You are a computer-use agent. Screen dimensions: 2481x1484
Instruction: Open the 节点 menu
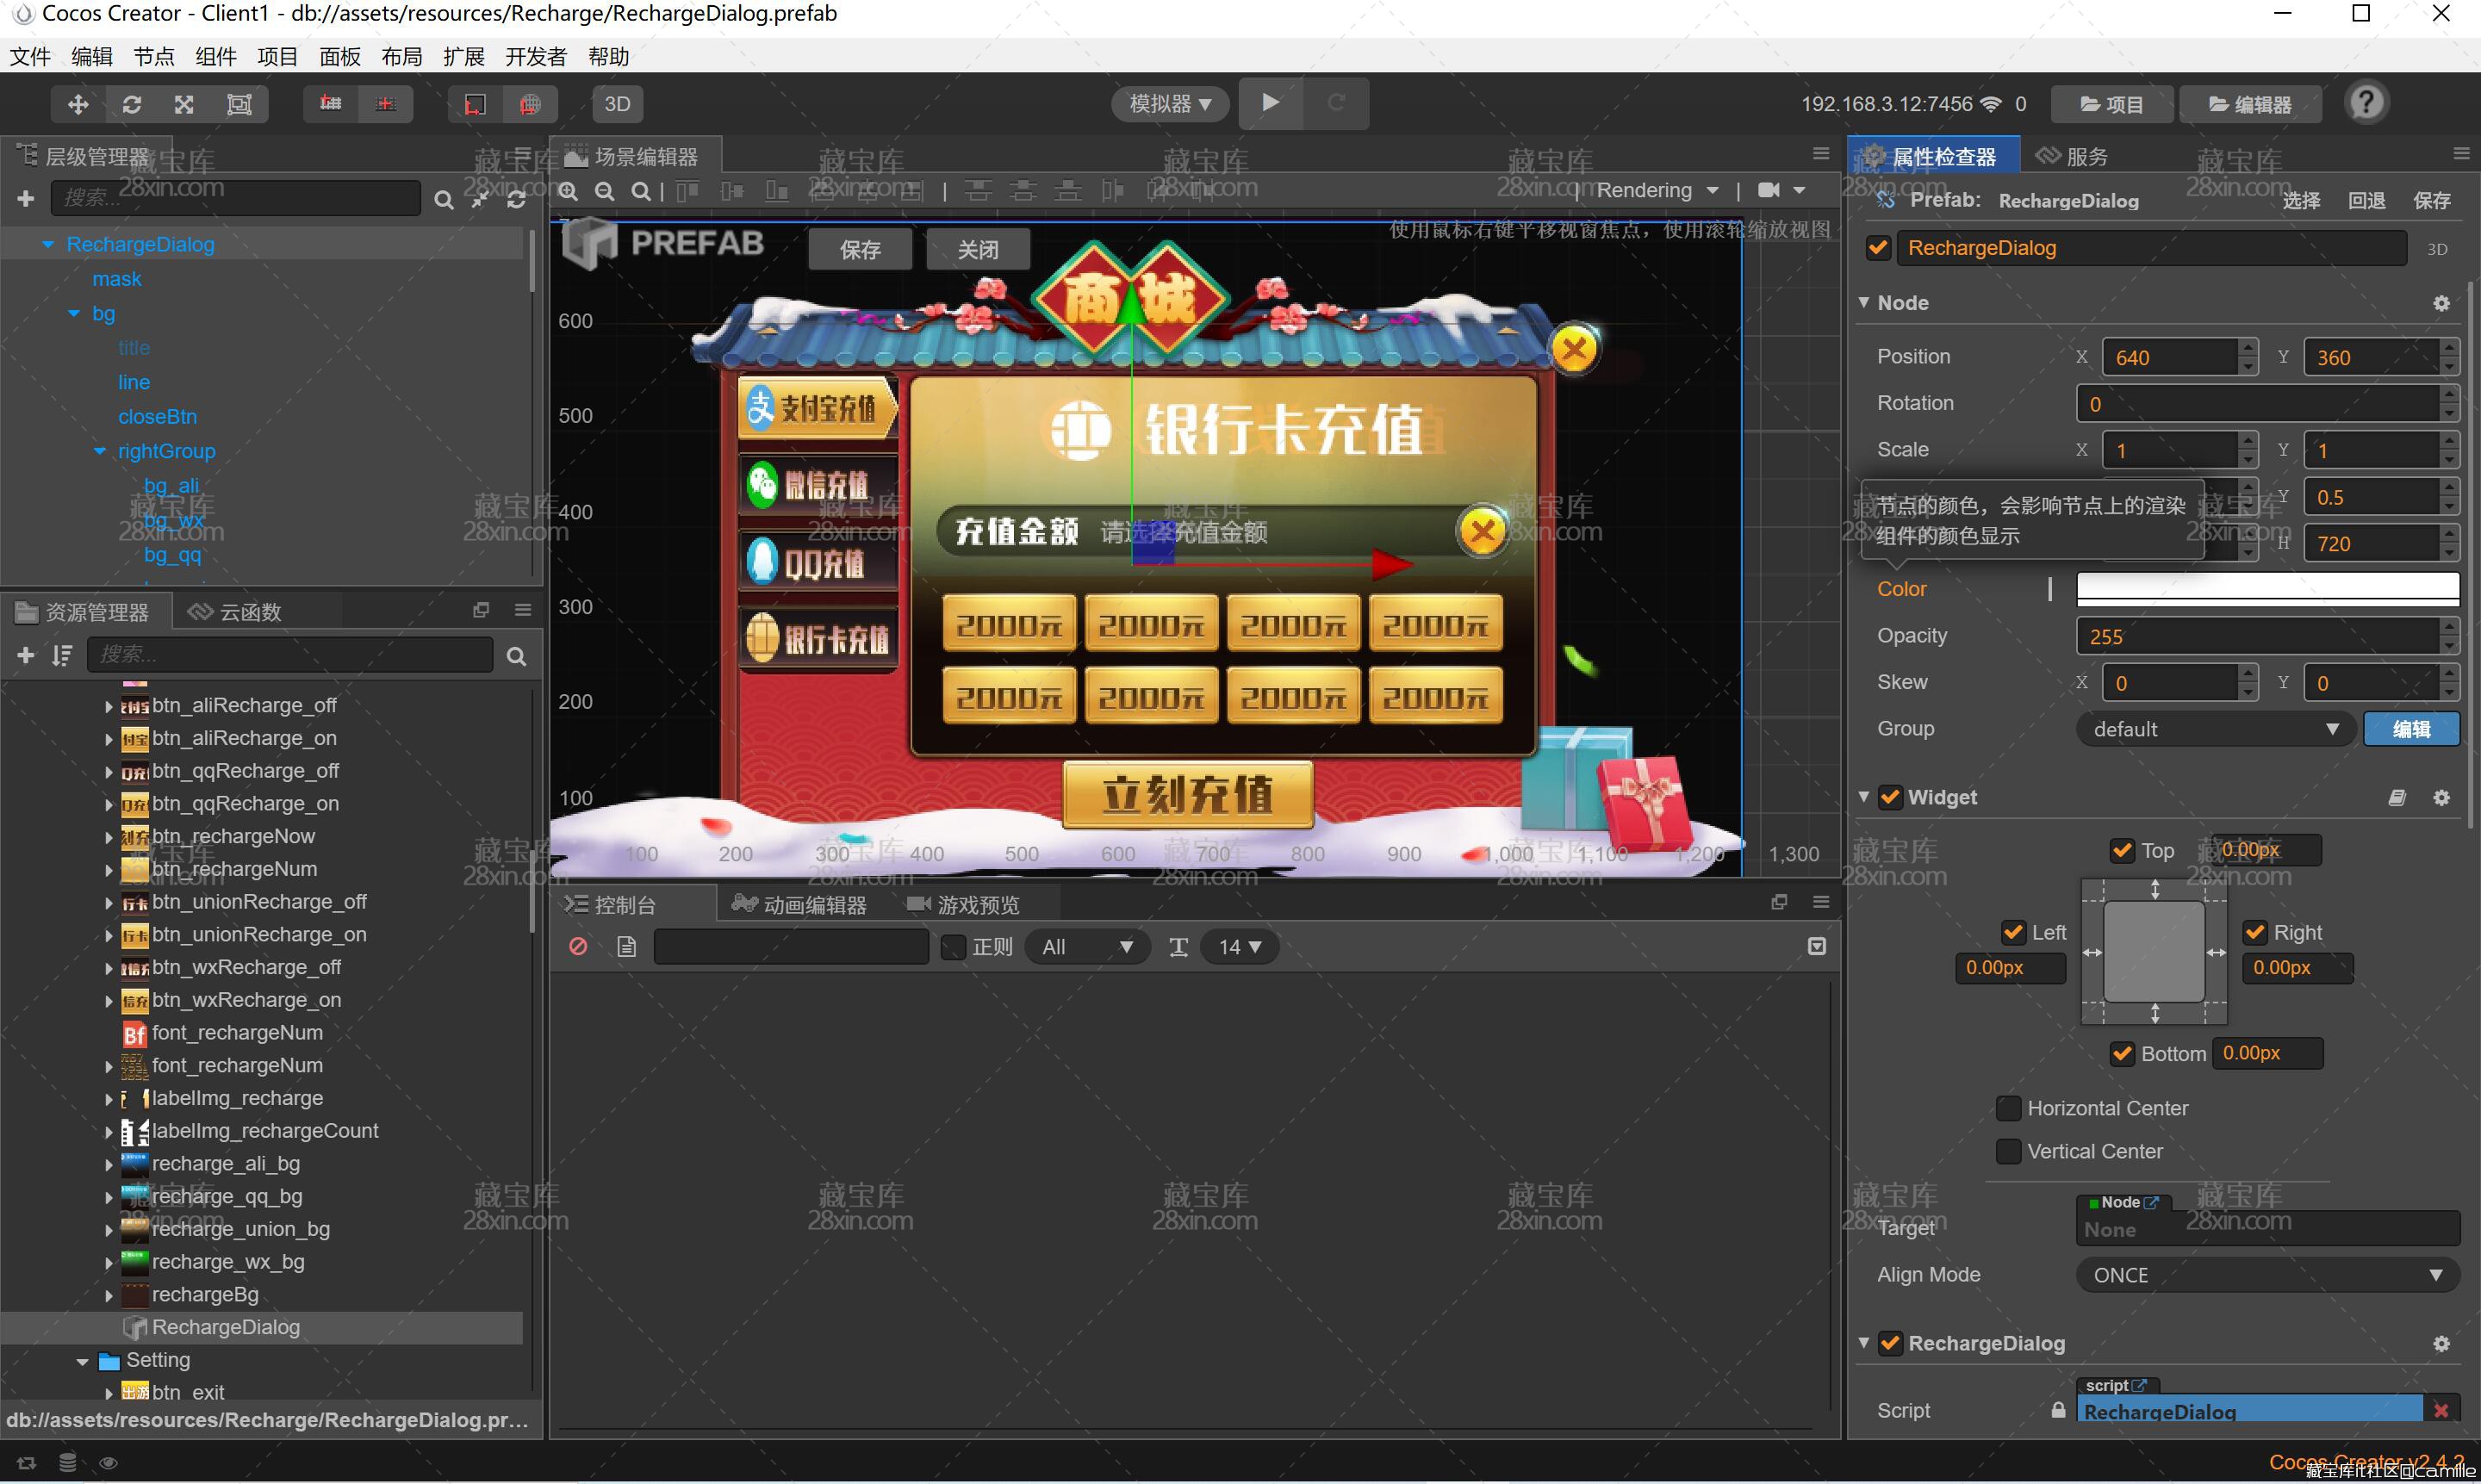tap(153, 56)
